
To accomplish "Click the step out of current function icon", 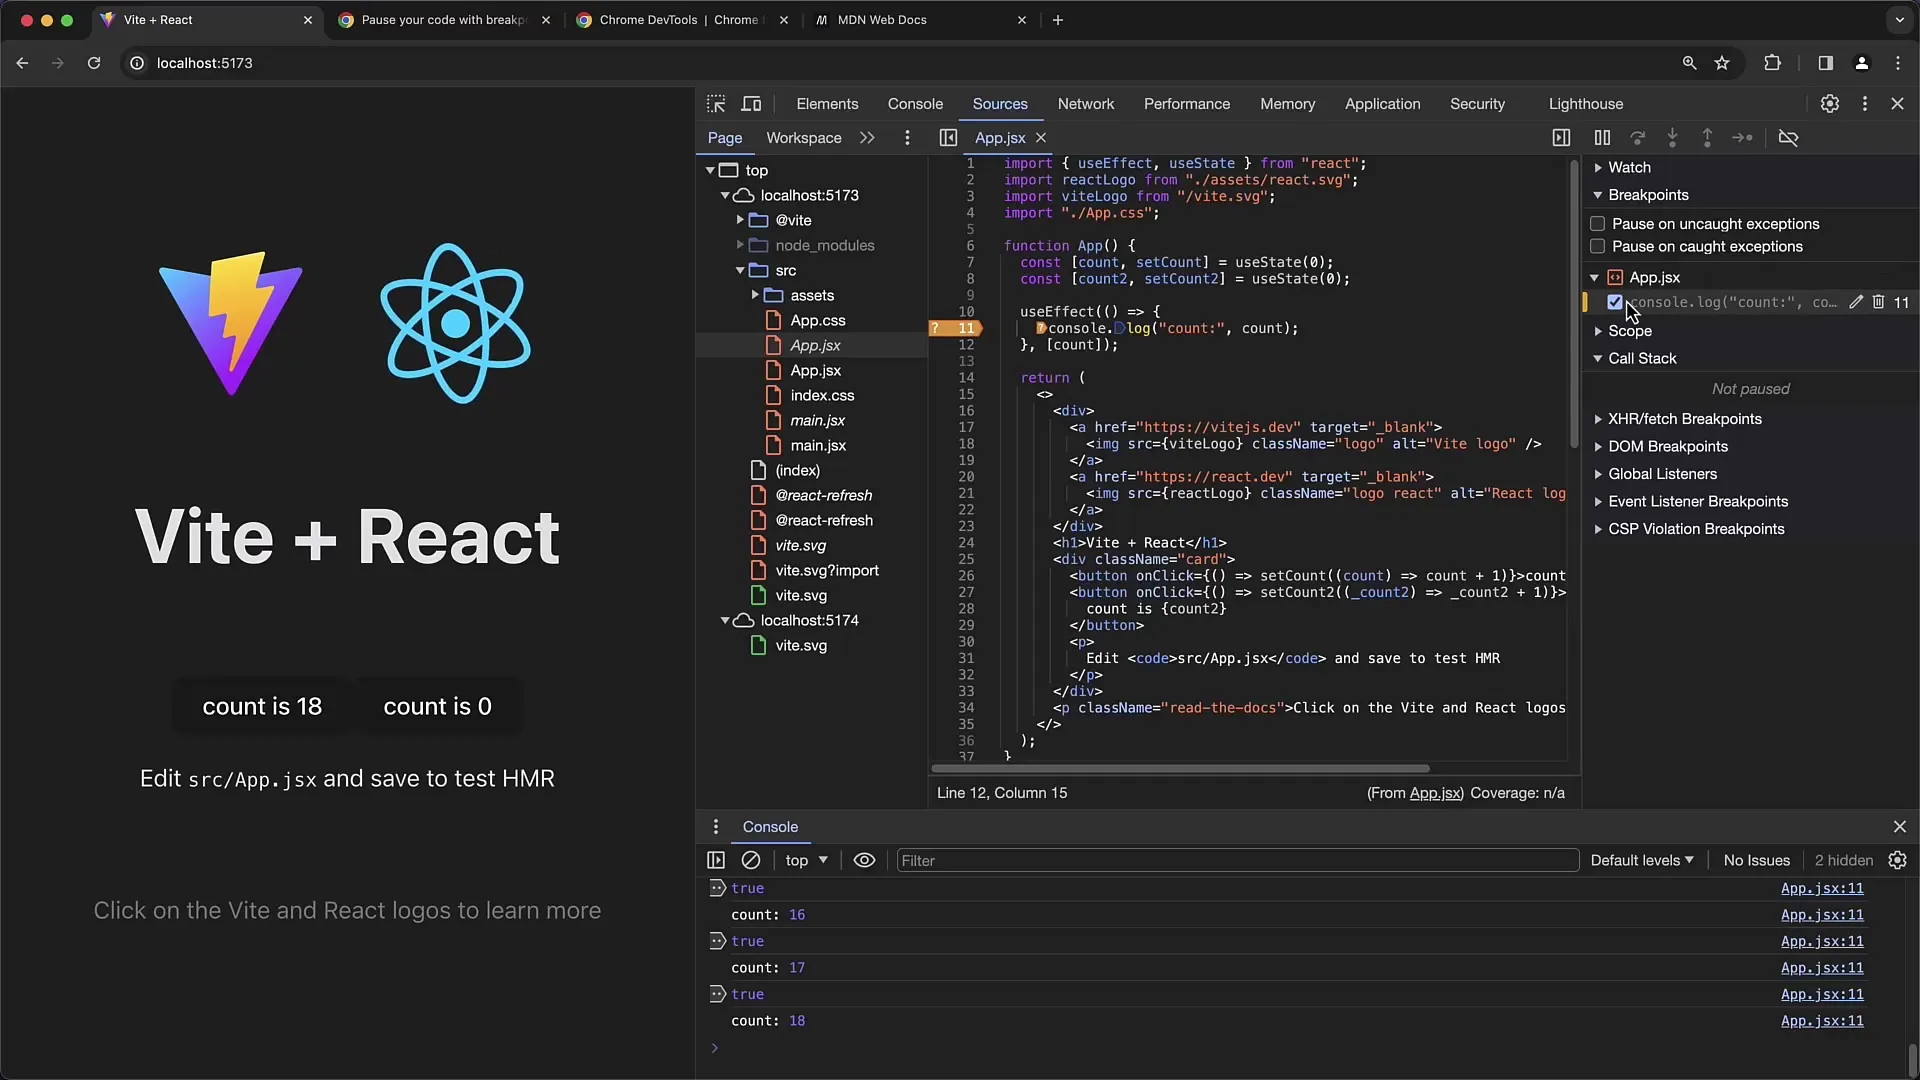I will (1706, 137).
